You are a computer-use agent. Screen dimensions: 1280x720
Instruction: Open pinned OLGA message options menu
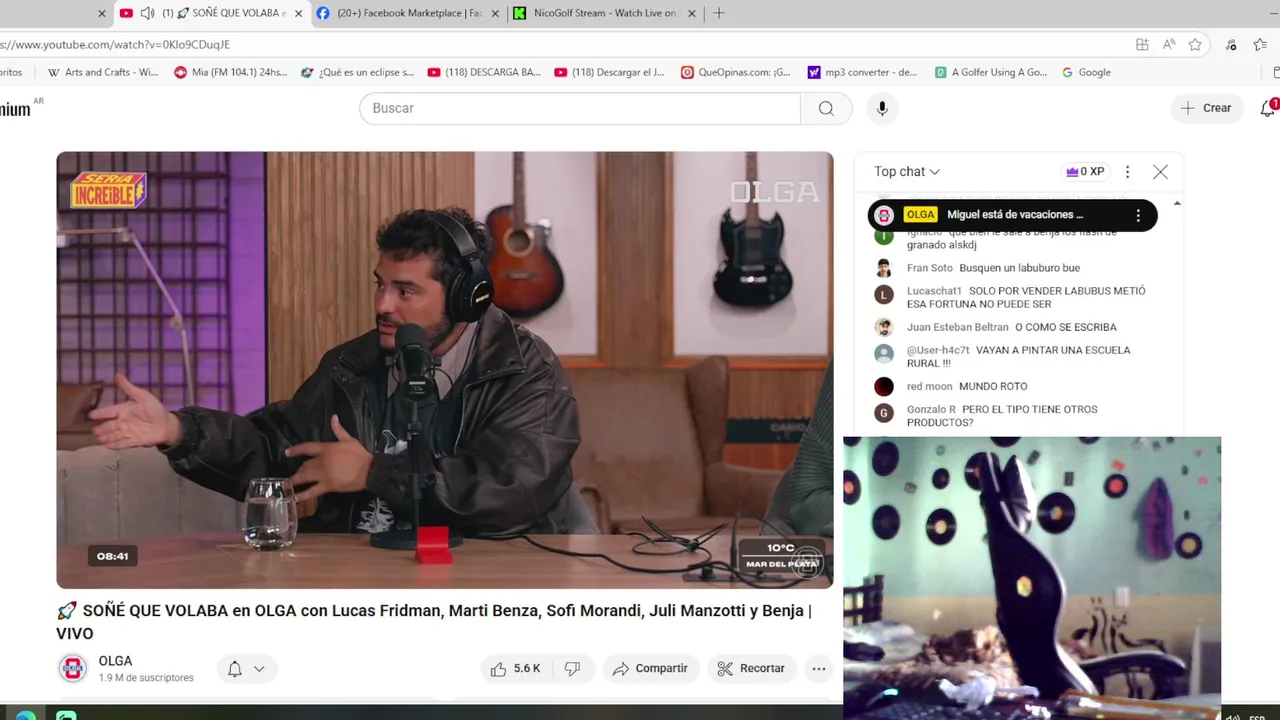click(x=1137, y=215)
